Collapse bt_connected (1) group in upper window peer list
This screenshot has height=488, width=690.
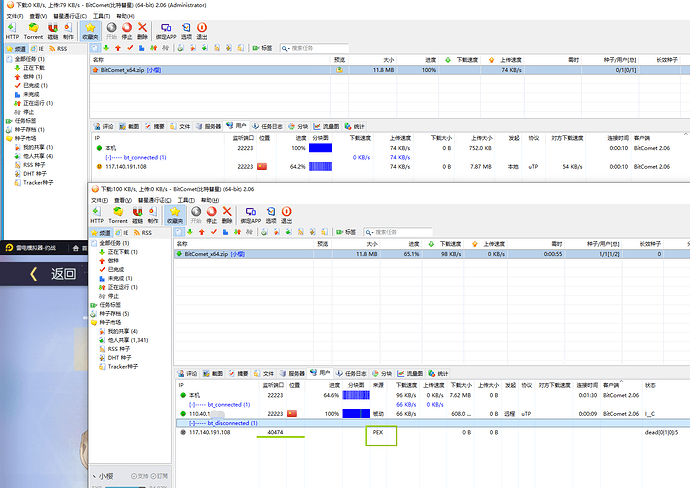(x=108, y=158)
